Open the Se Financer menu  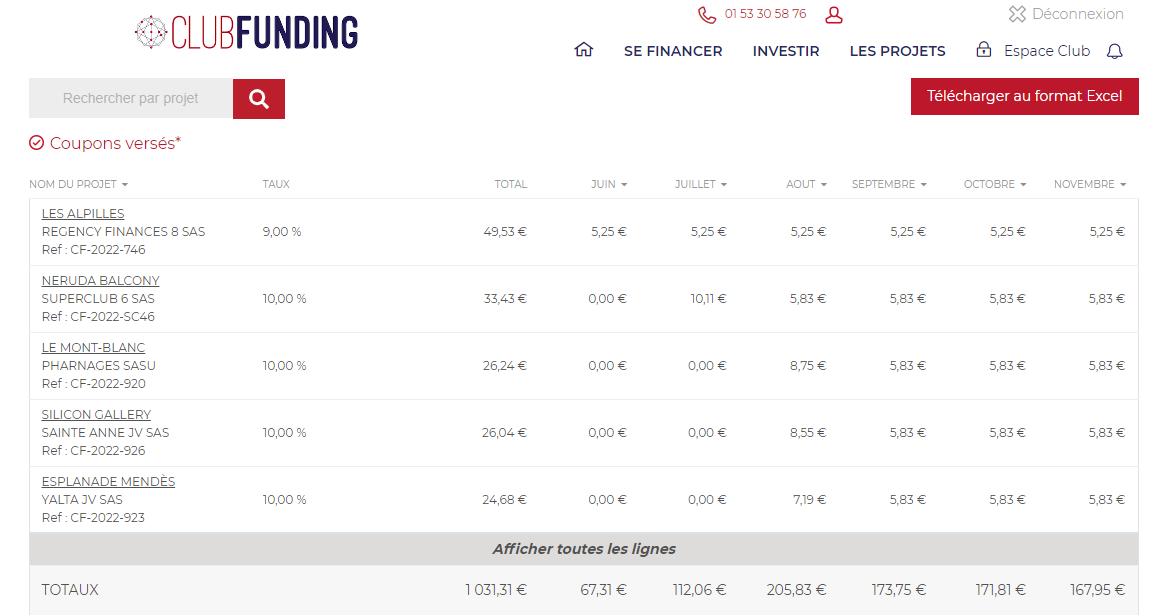point(673,51)
